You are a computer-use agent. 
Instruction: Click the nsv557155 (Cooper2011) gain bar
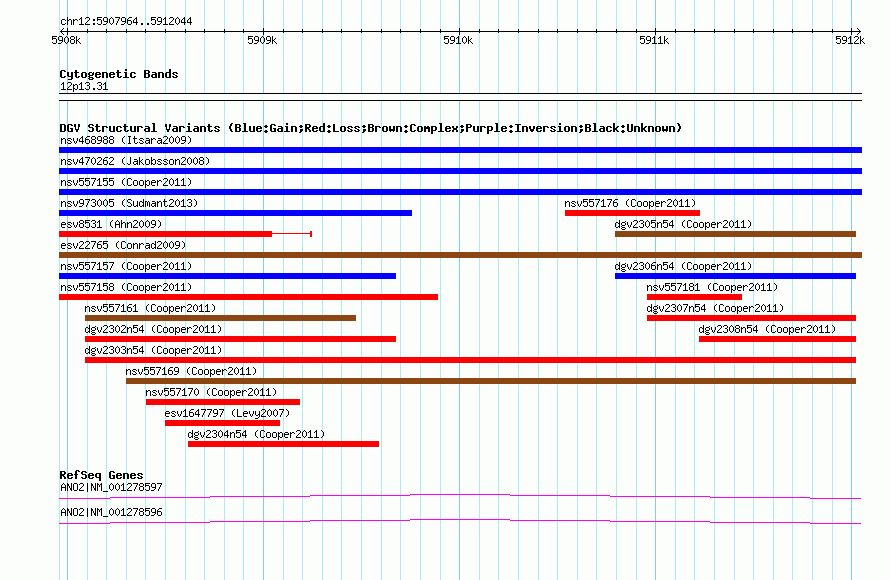click(x=460, y=192)
